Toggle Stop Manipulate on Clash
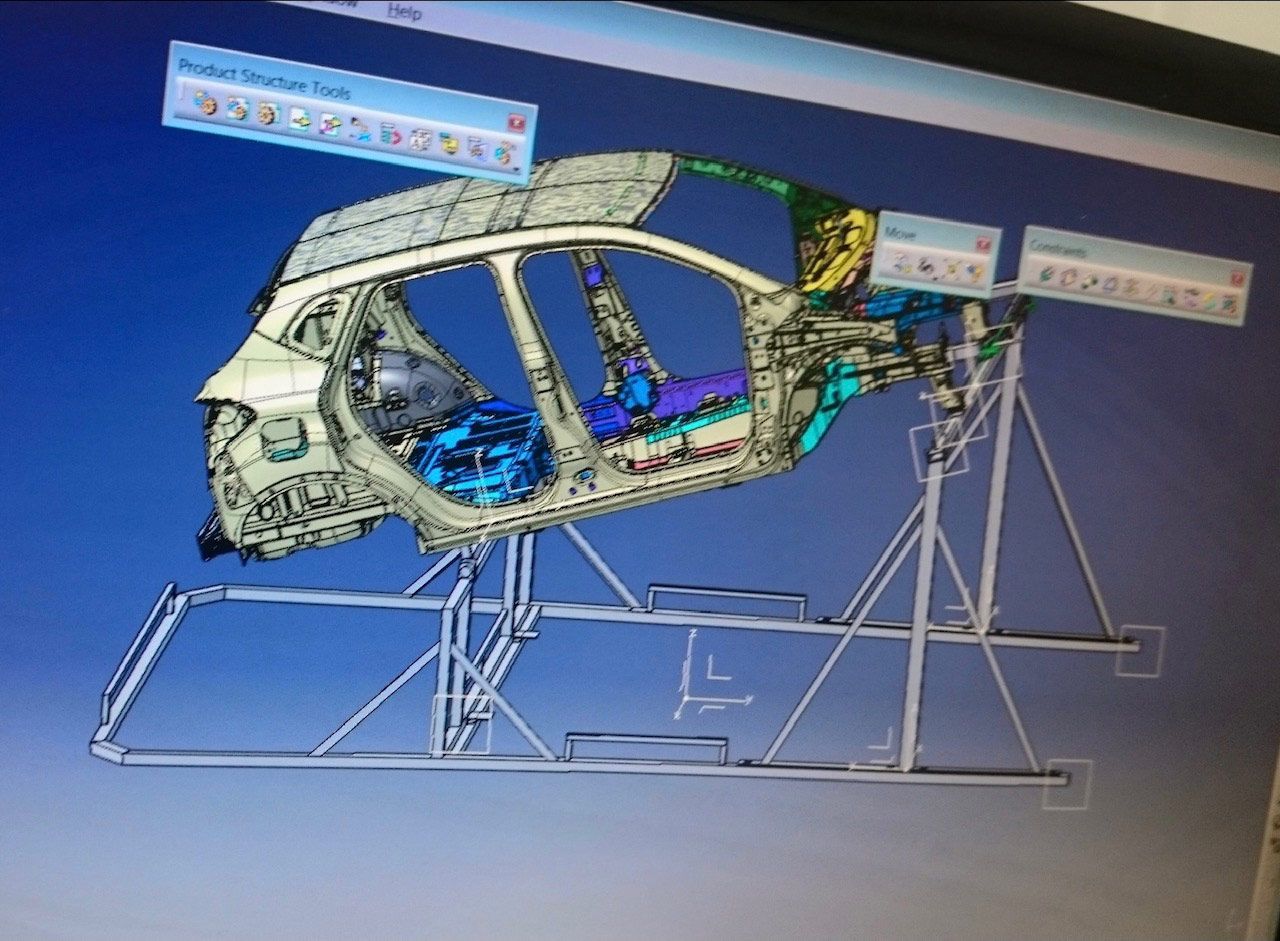Image resolution: width=1280 pixels, height=941 pixels. coord(974,273)
